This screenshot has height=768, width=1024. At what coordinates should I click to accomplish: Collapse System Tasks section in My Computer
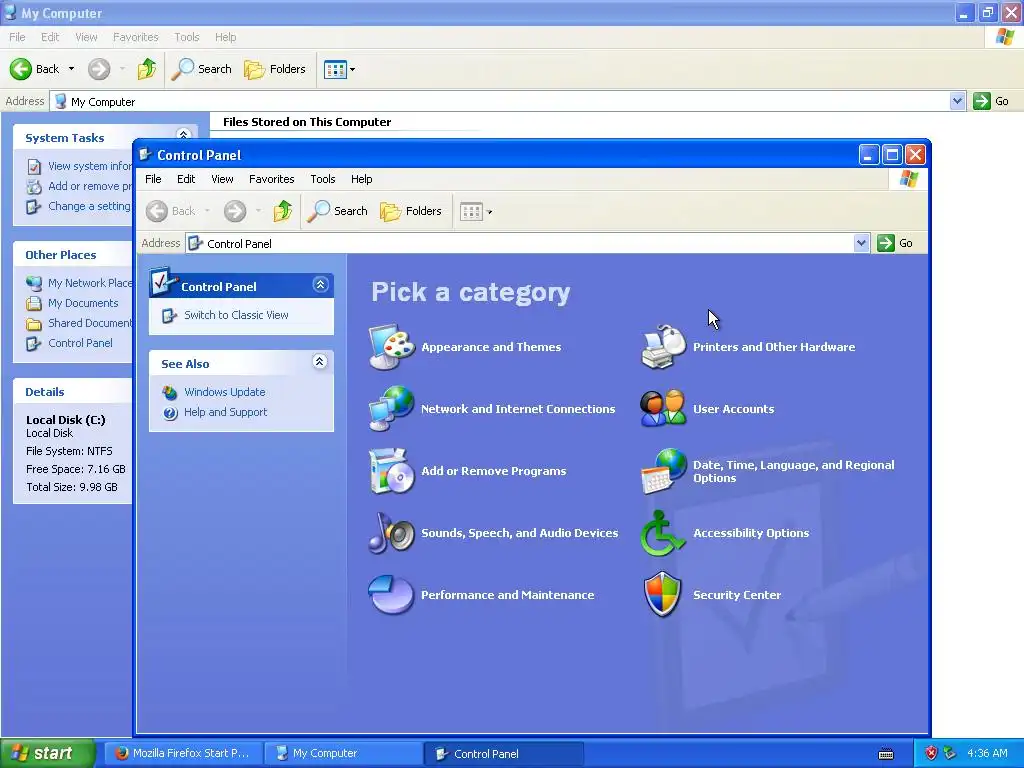click(184, 135)
